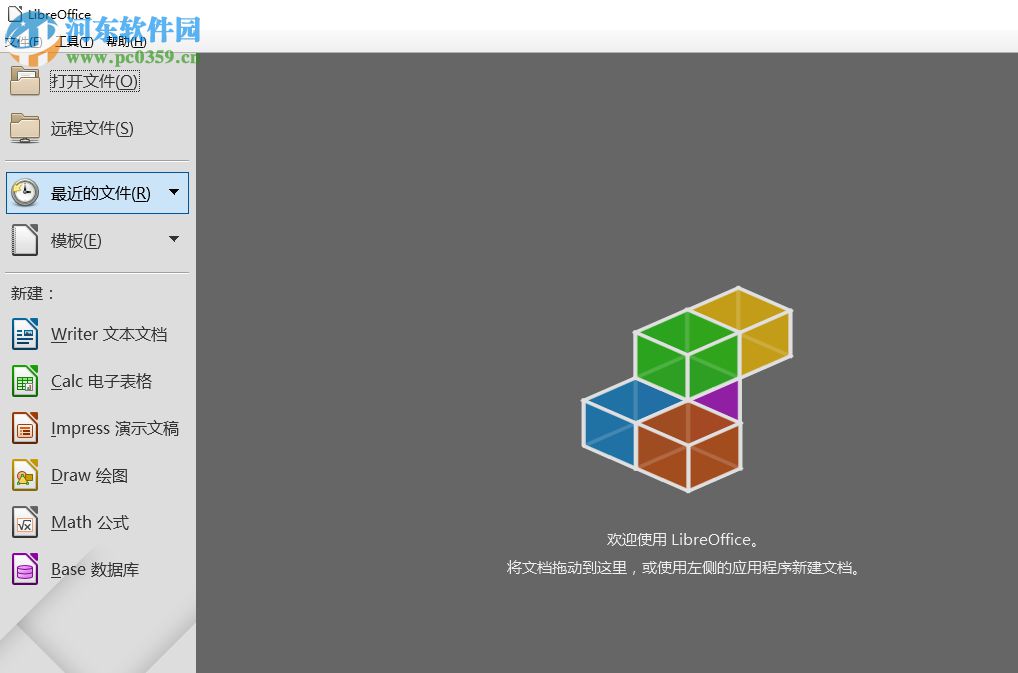The image size is (1018, 673).
Task: Click the Open File folder icon
Action: pos(24,81)
